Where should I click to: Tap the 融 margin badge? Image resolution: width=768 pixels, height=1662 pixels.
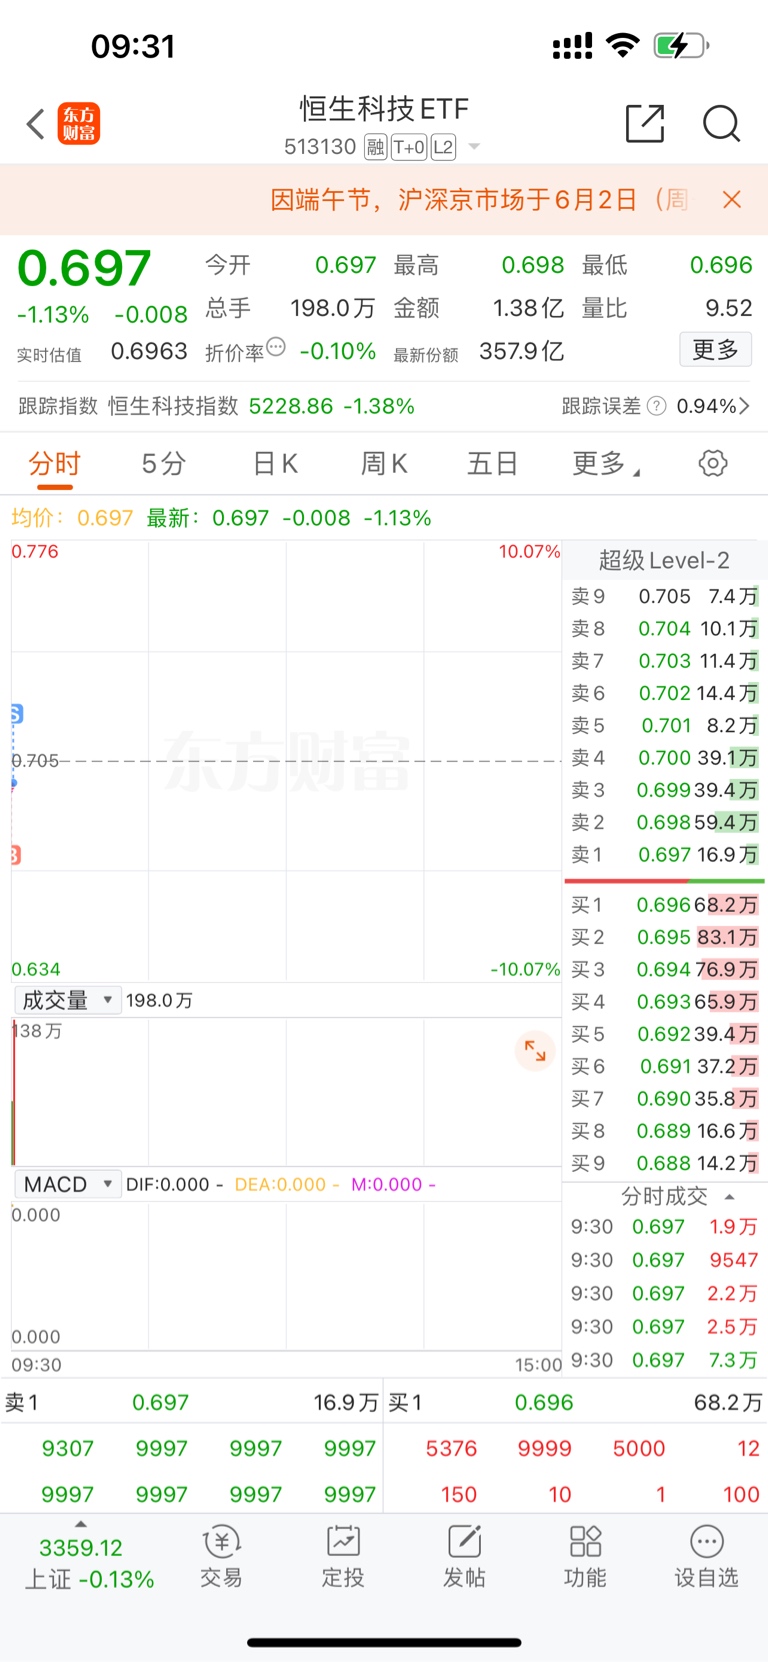click(x=376, y=148)
